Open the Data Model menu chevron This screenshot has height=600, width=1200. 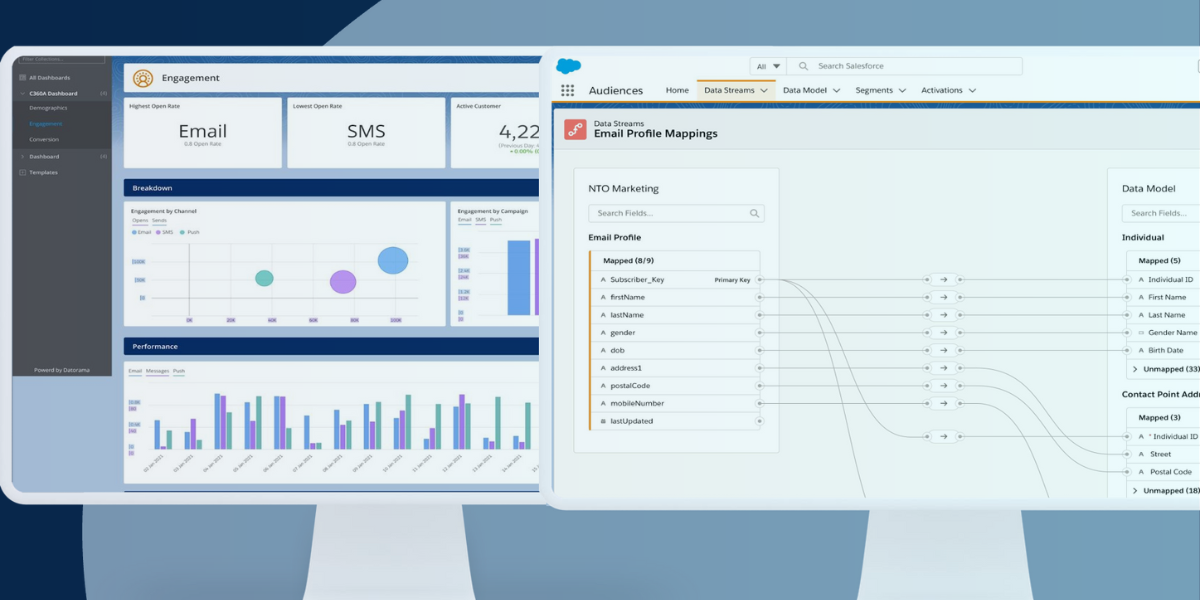(836, 90)
